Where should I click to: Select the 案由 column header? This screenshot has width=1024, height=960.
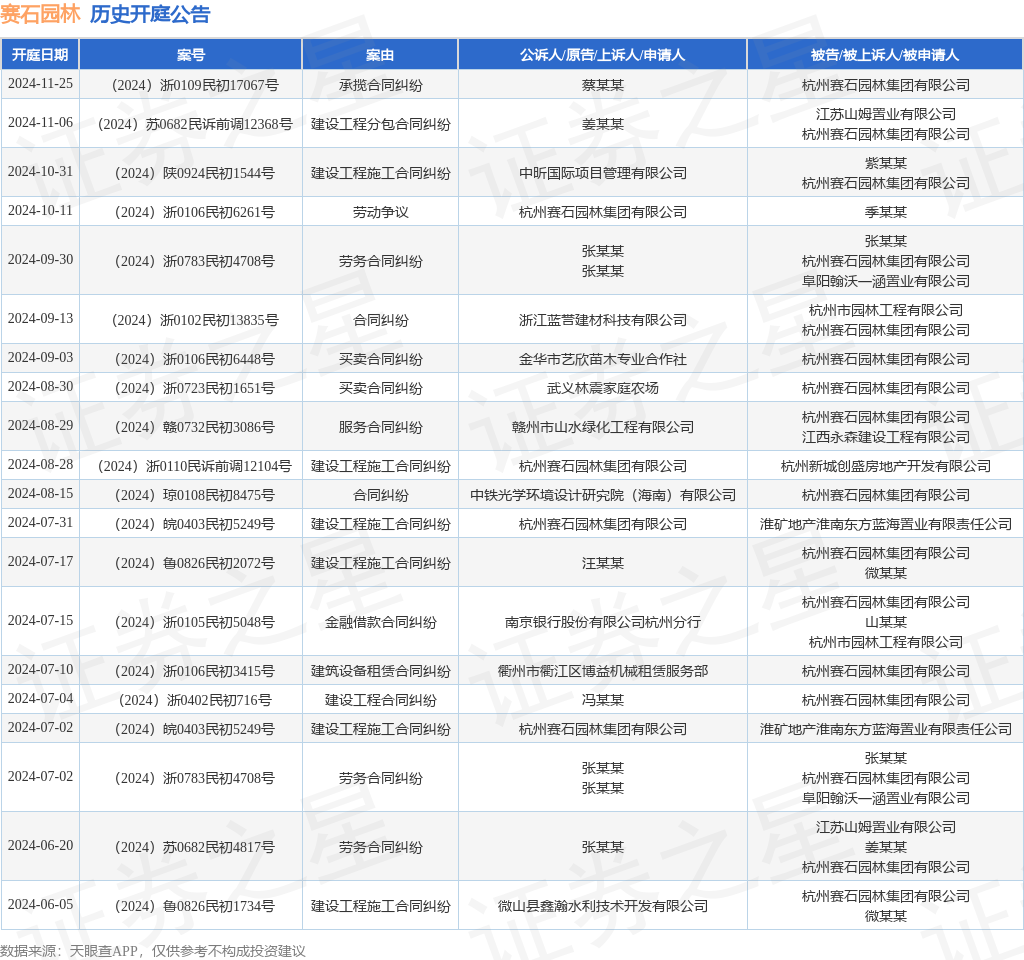point(380,55)
